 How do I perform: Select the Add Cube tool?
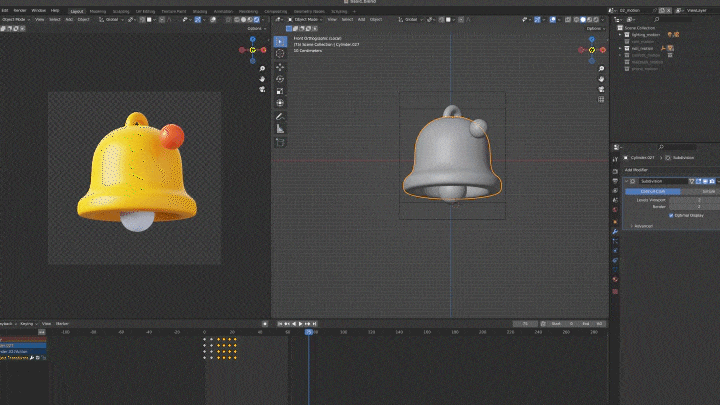click(280, 142)
